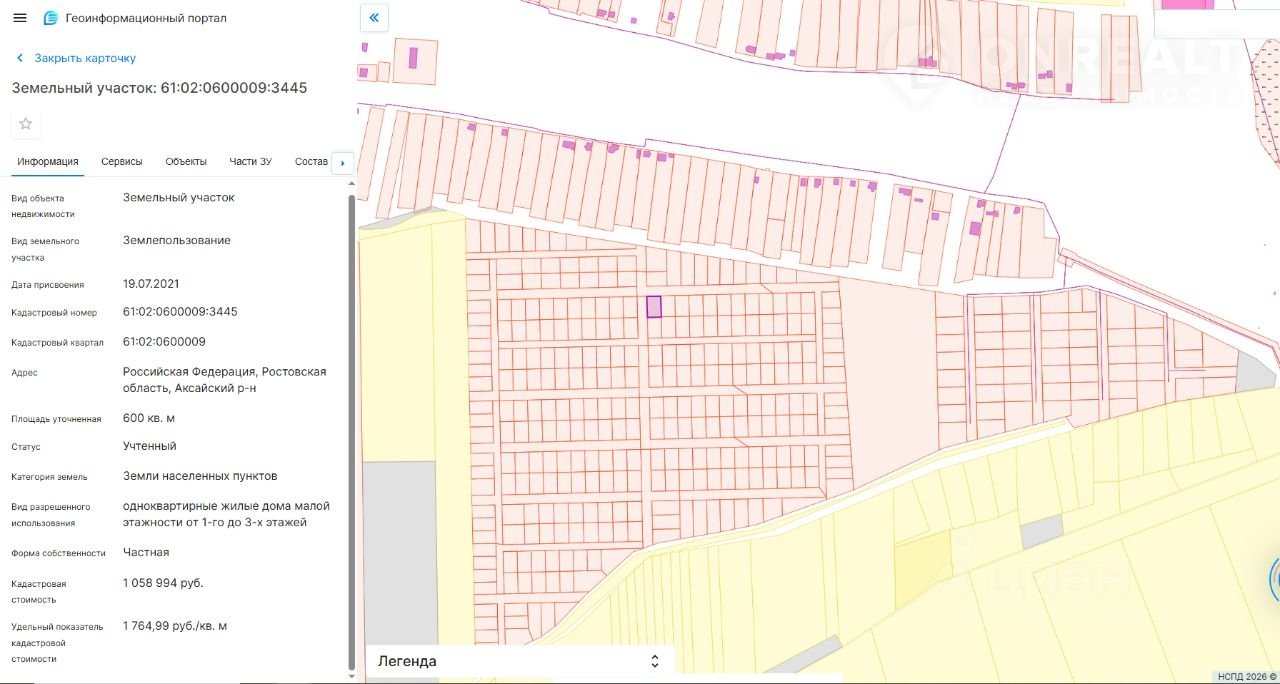Viewport: 1280px width, 684px height.
Task: Open the Состав tab
Action: point(311,161)
